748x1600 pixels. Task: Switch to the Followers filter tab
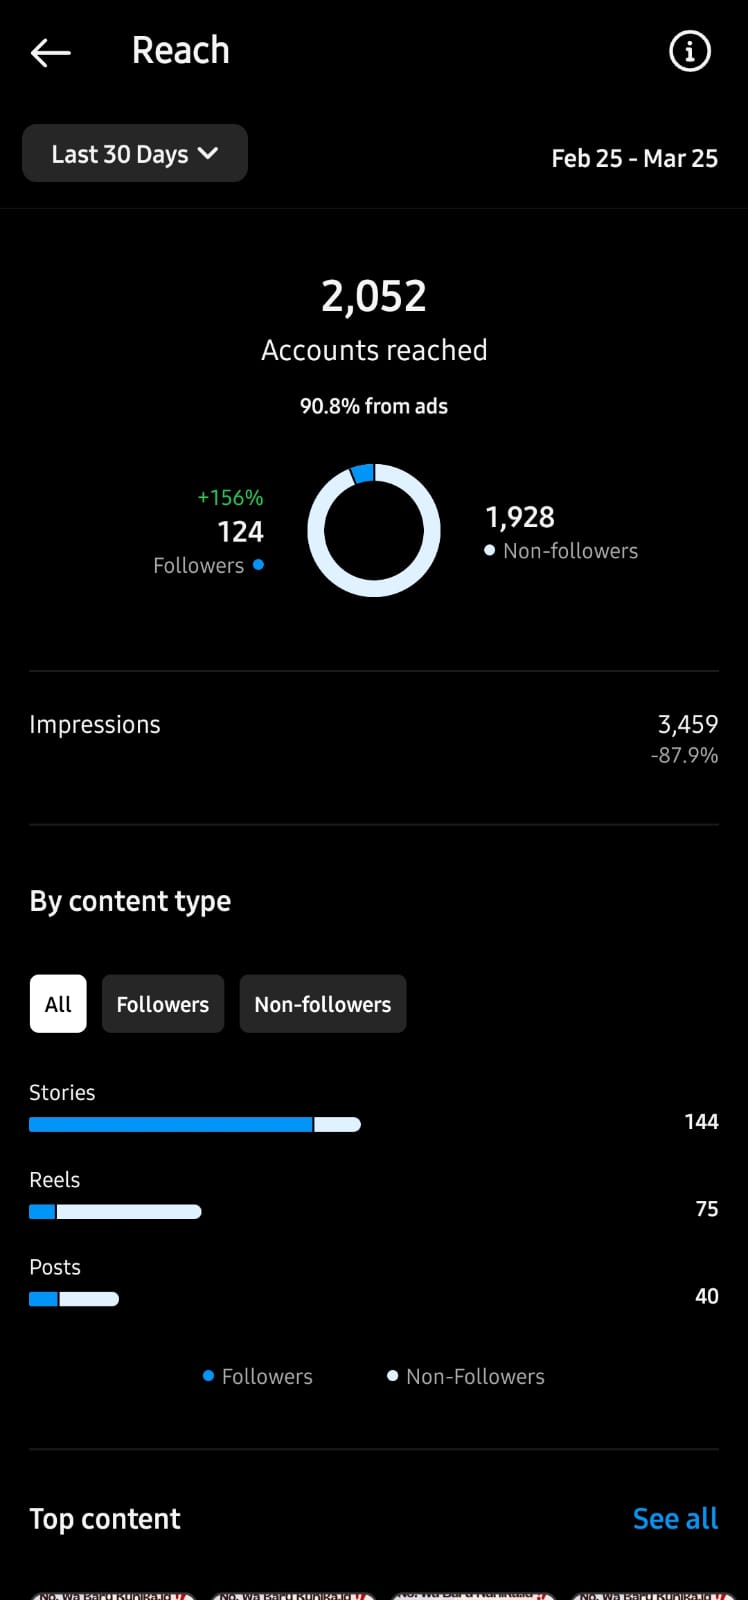163,1004
